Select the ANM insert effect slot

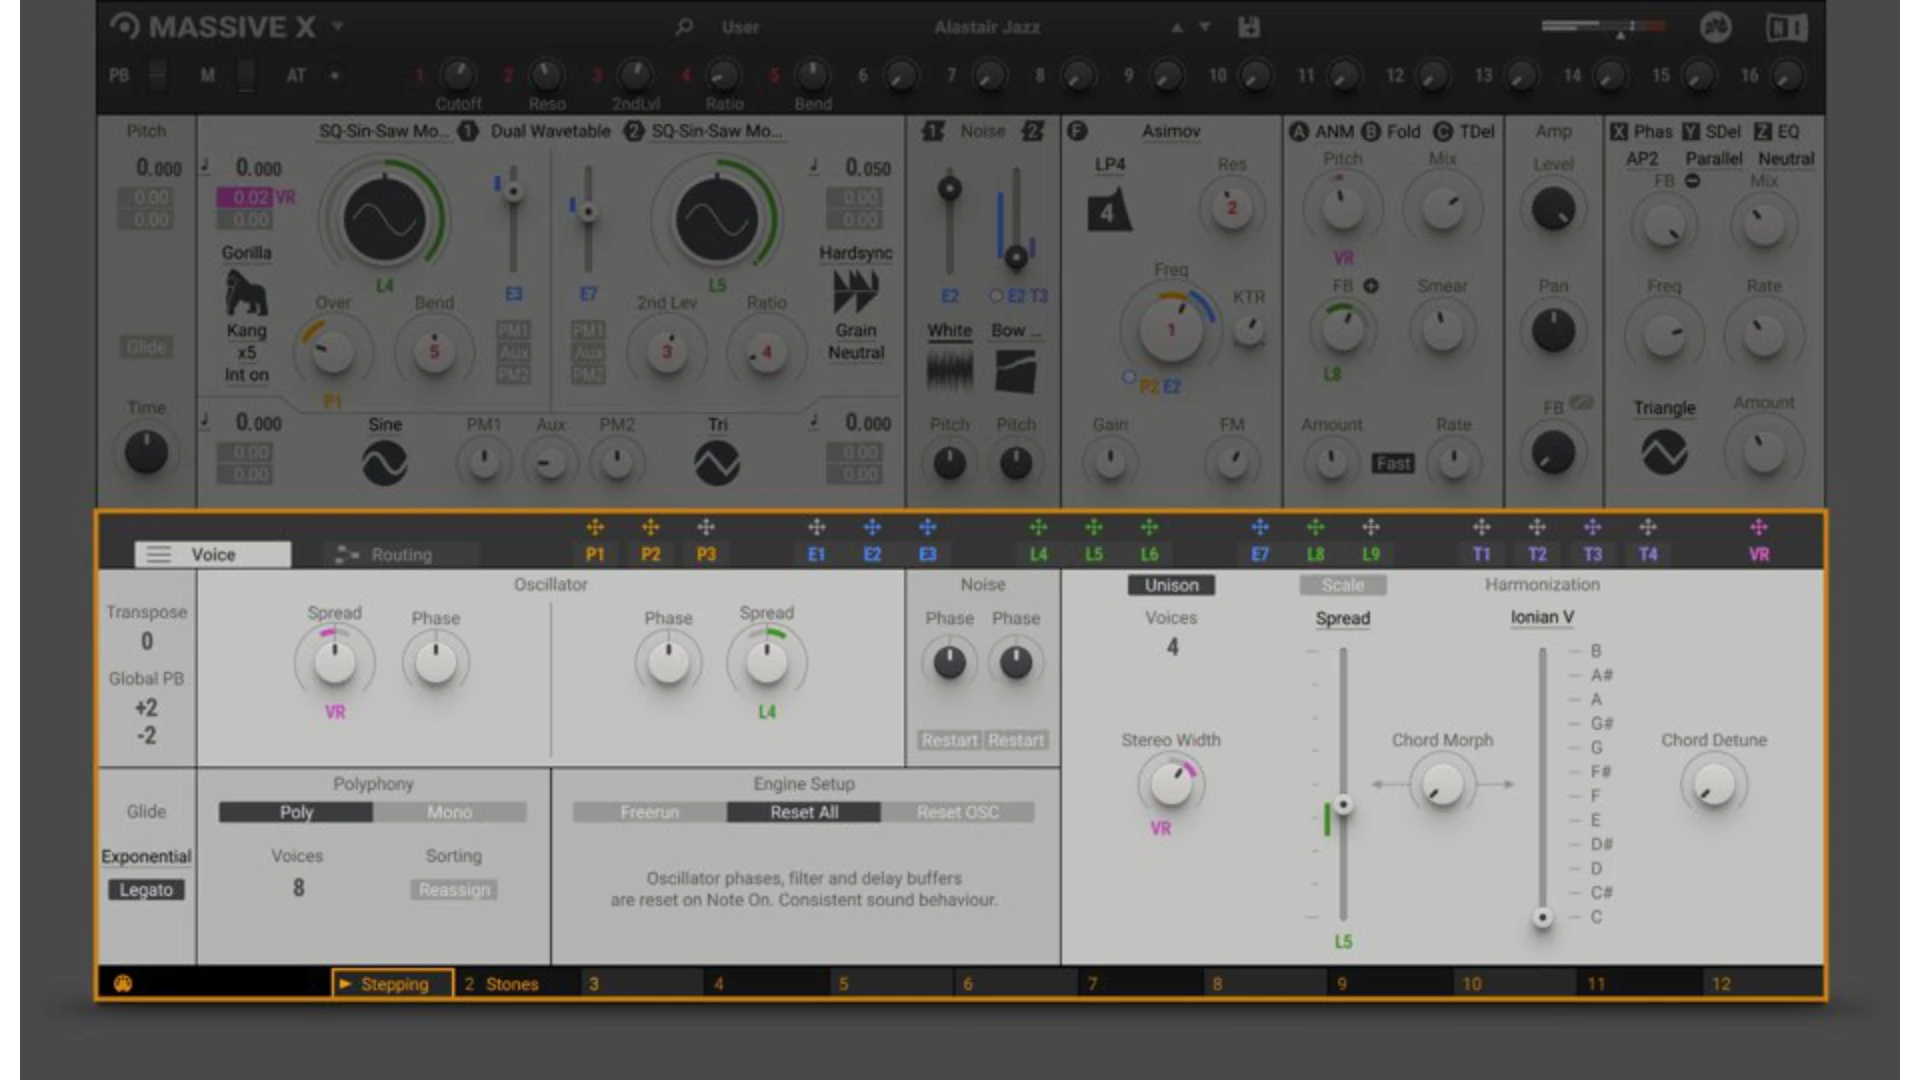[1322, 131]
